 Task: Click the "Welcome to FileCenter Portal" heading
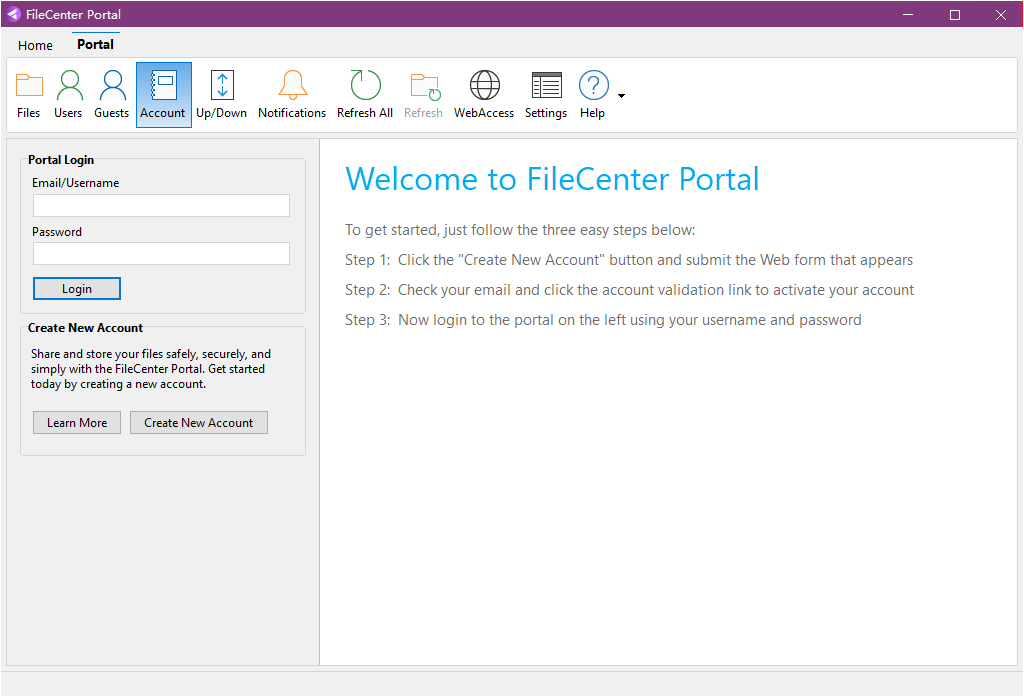pyautogui.click(x=552, y=179)
